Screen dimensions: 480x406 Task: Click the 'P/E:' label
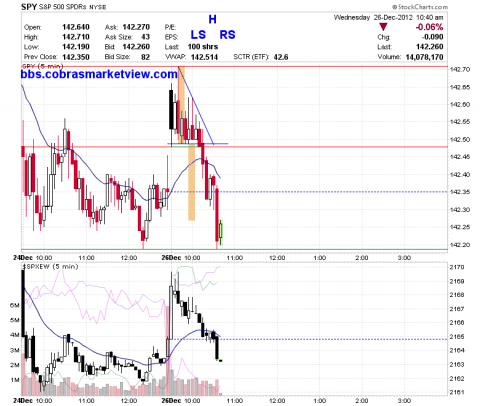pyautogui.click(x=170, y=27)
